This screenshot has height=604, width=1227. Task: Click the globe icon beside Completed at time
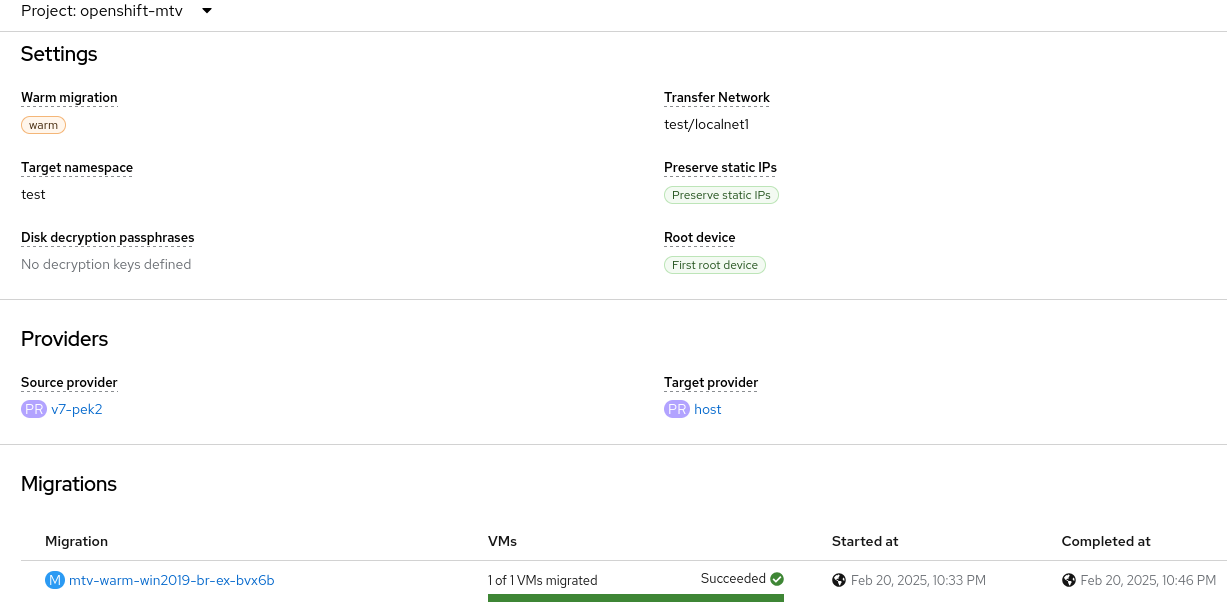pyautogui.click(x=1069, y=580)
